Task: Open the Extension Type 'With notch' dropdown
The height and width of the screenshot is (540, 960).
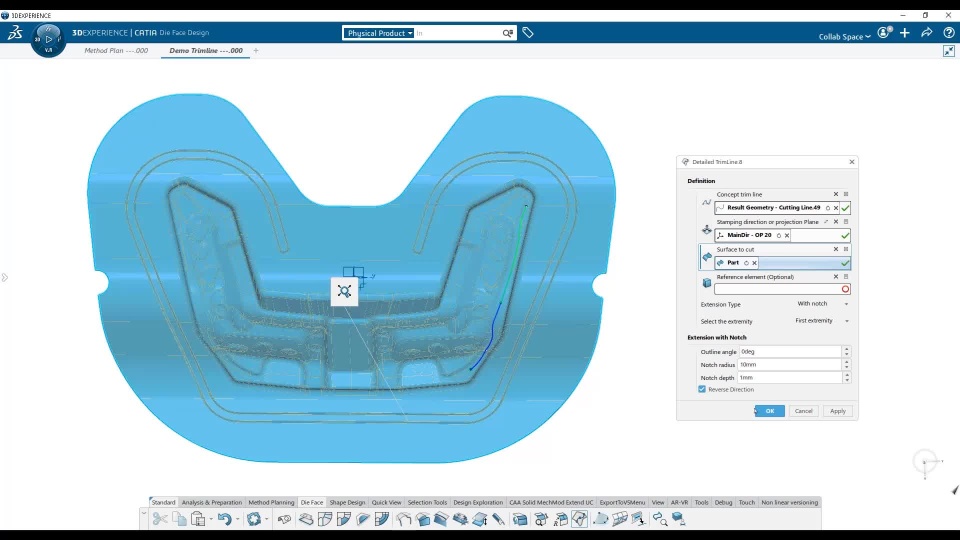Action: click(x=822, y=304)
